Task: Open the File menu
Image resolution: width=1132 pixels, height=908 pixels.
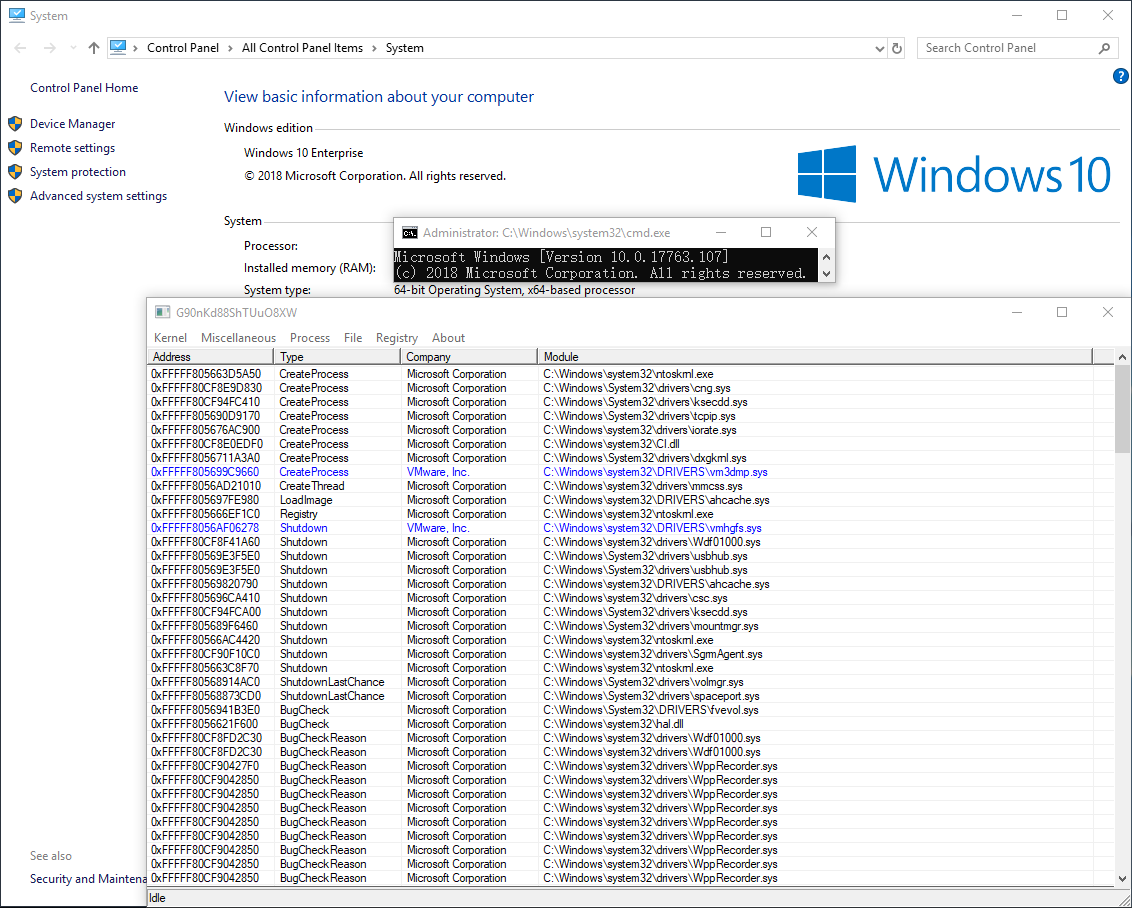Action: tap(353, 338)
